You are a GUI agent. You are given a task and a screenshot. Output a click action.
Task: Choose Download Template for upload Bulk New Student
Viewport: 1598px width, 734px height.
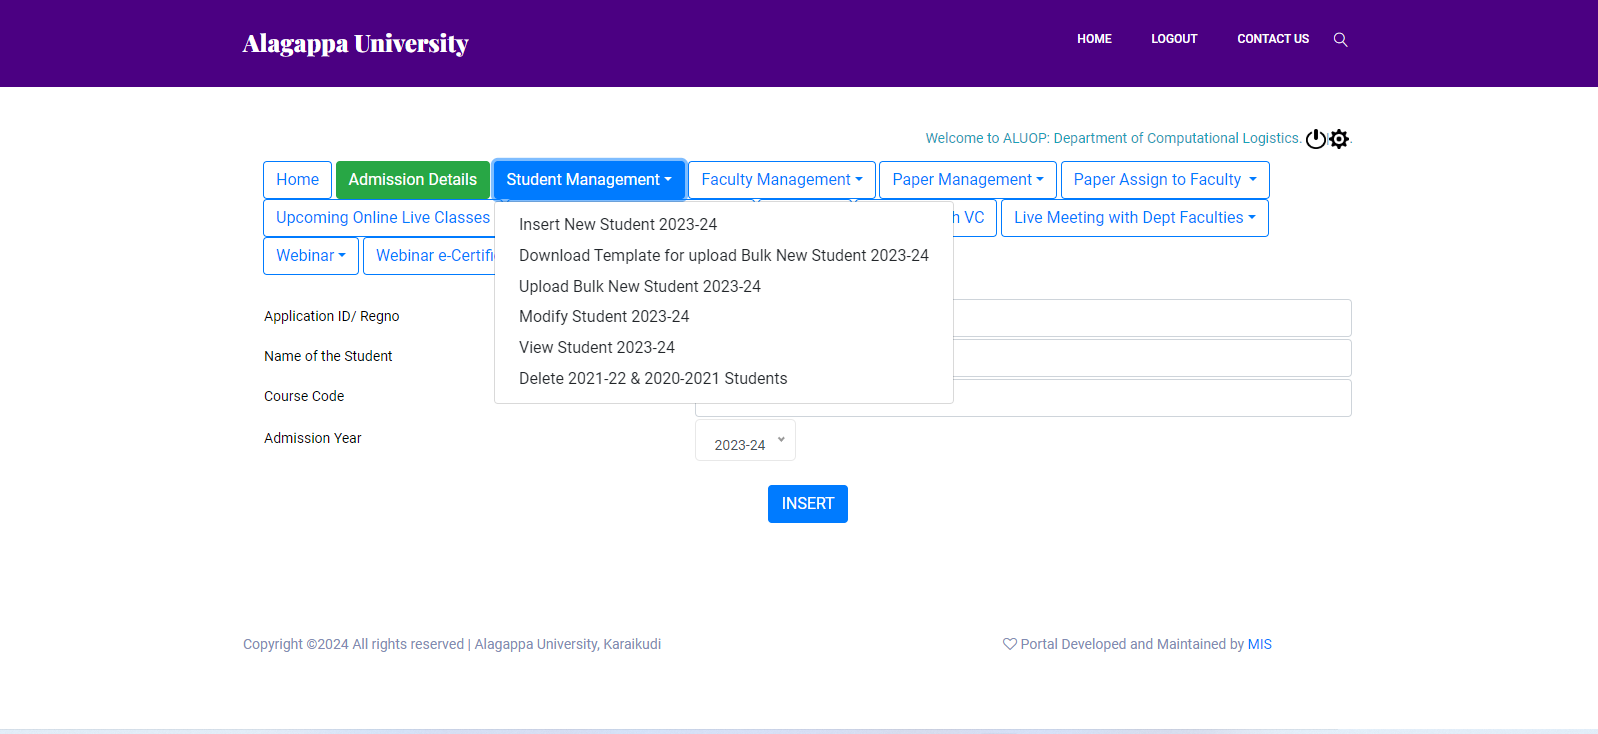pyautogui.click(x=724, y=256)
